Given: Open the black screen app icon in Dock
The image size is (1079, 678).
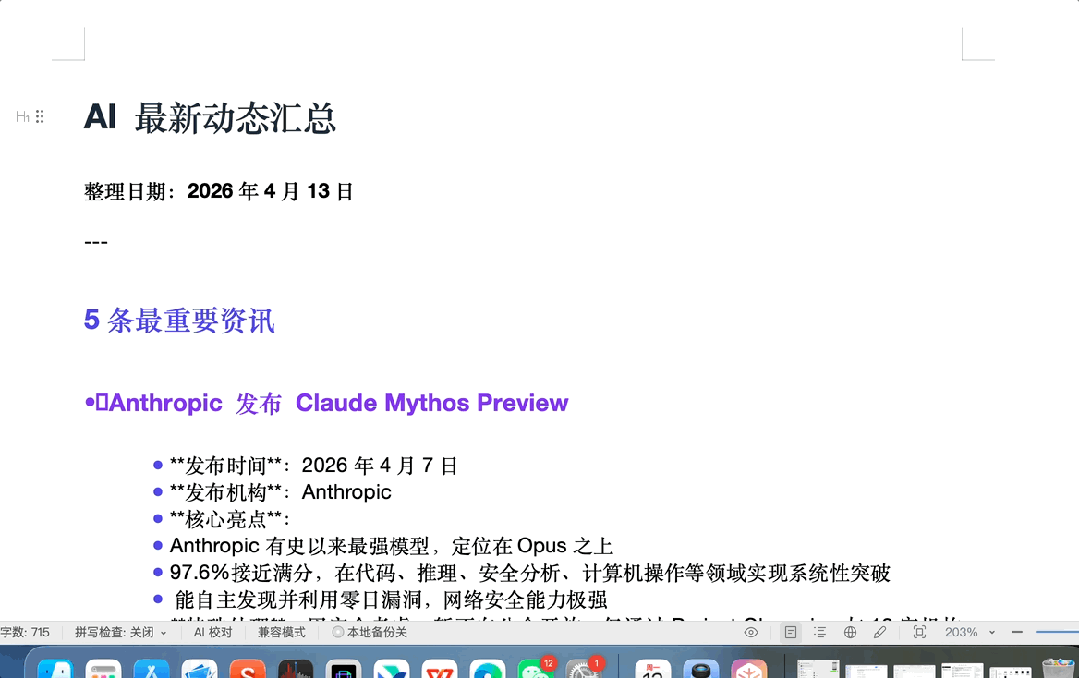Looking at the screenshot, I should point(343,670).
